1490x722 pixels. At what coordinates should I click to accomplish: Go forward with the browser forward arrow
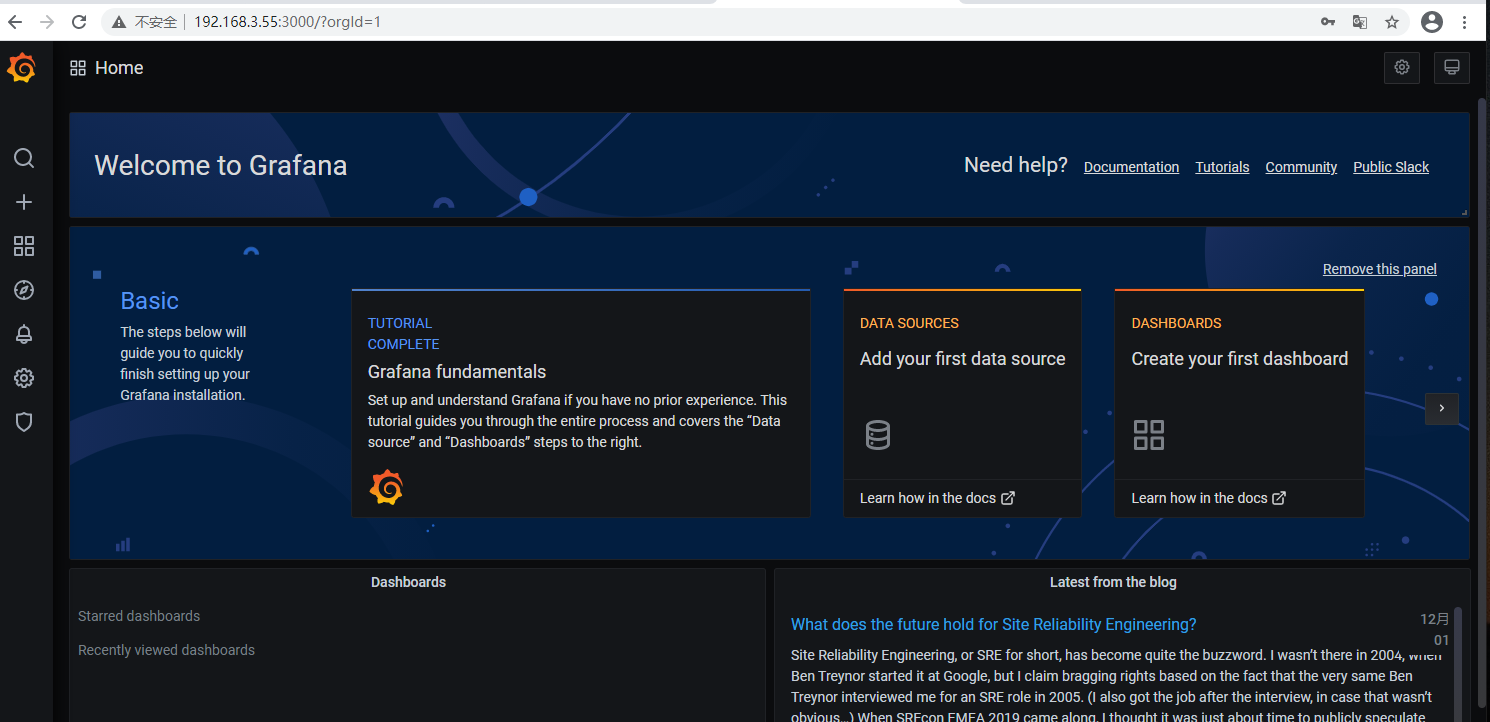pyautogui.click(x=47, y=22)
